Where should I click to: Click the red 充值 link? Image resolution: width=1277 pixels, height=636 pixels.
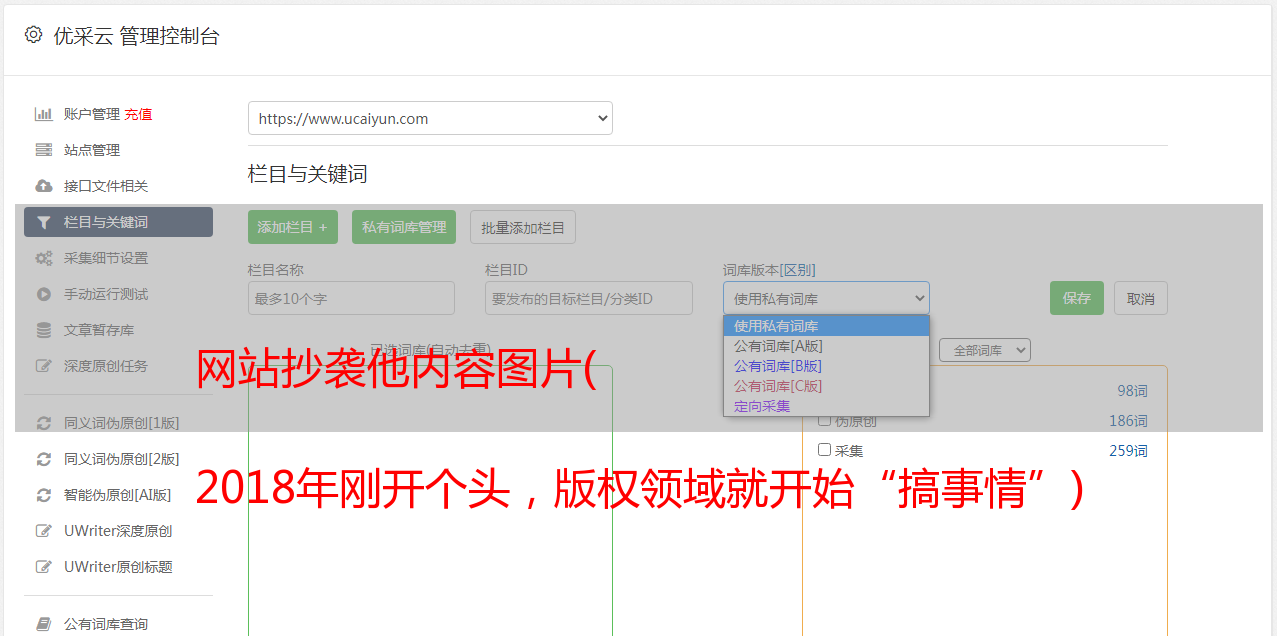coord(138,114)
